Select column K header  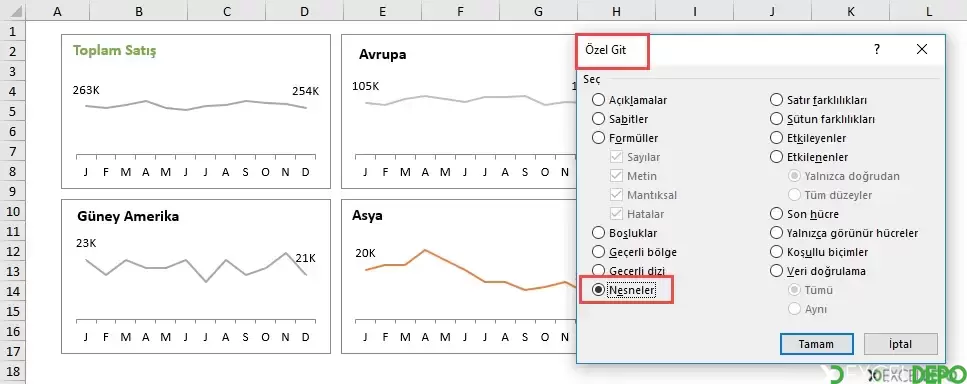click(851, 11)
